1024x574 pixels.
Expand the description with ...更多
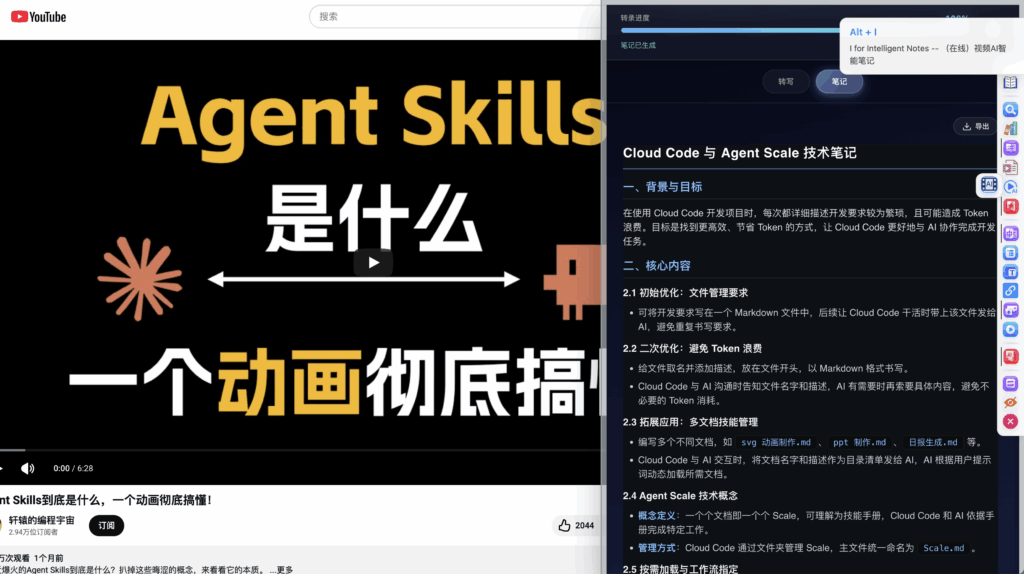[x=282, y=569]
